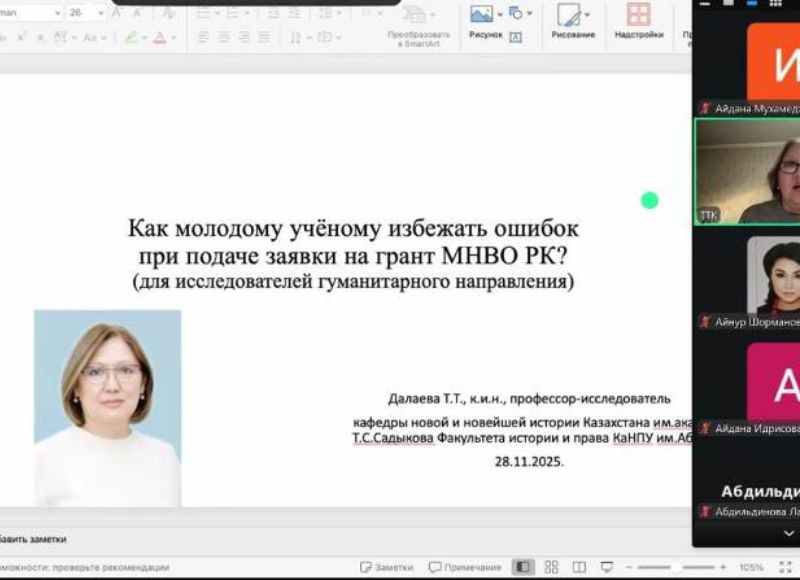Image resolution: width=800 pixels, height=580 pixels.
Task: Select the normal view toggle button
Action: point(523,567)
